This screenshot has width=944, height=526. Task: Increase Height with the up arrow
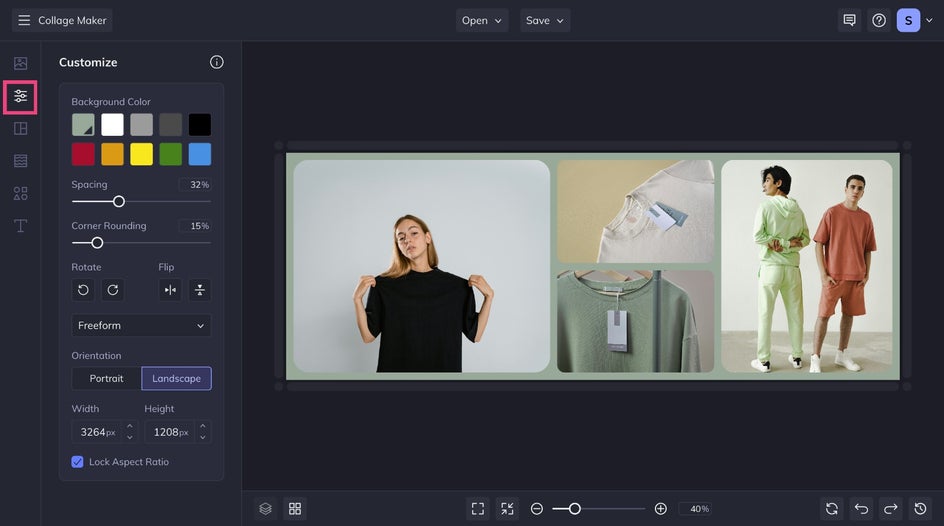[203, 426]
